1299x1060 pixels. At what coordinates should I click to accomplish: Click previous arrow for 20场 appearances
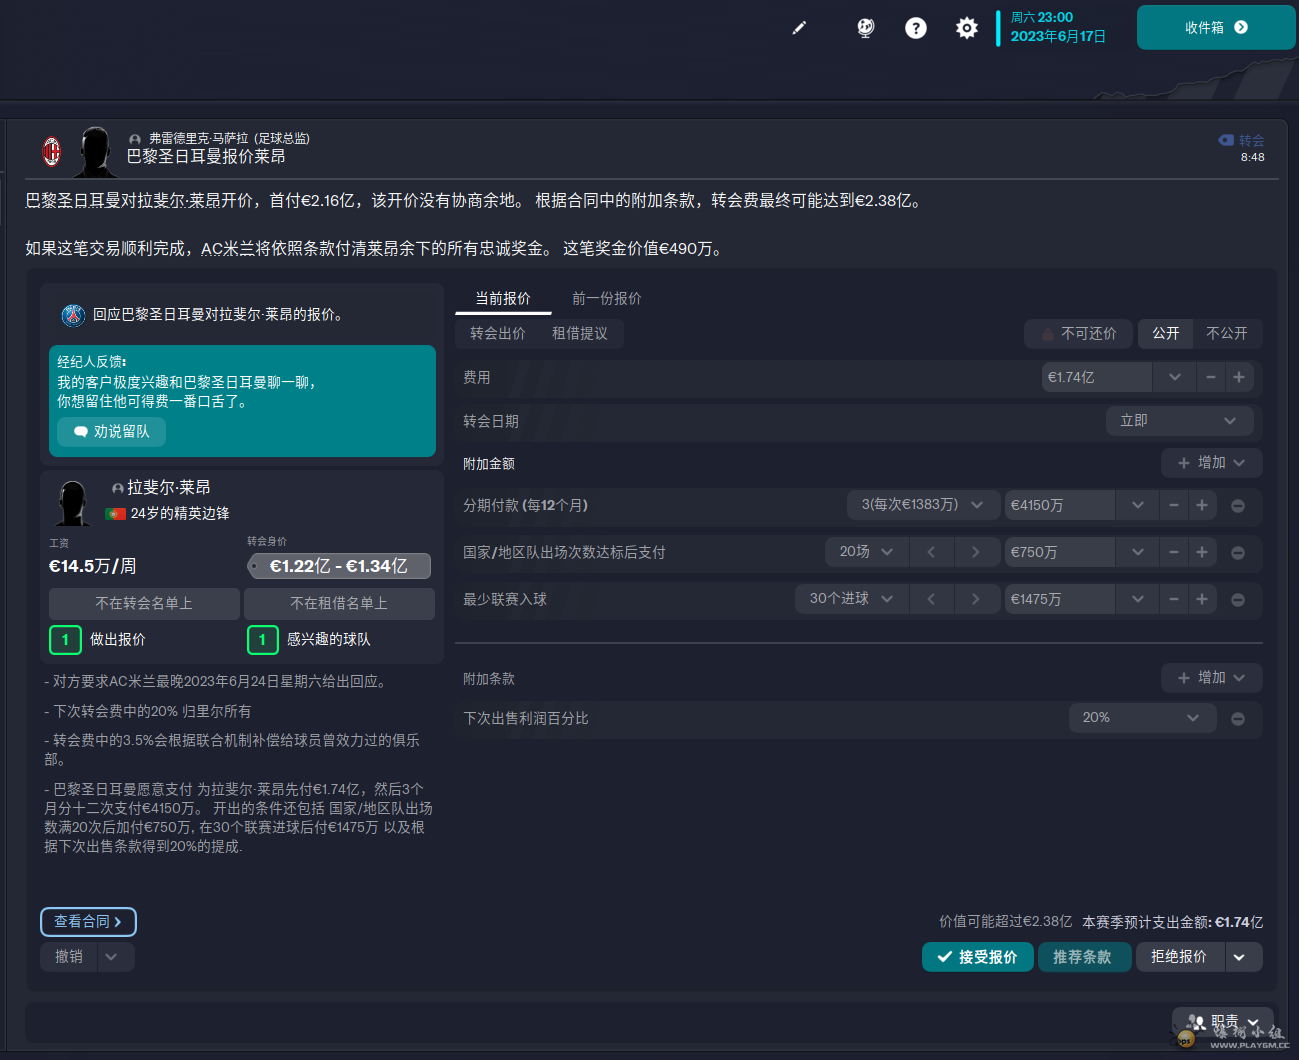coord(931,552)
